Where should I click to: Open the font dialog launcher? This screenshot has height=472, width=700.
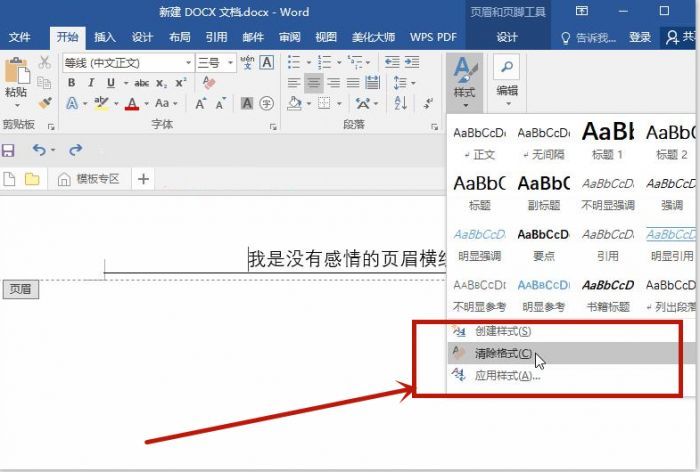[273, 127]
